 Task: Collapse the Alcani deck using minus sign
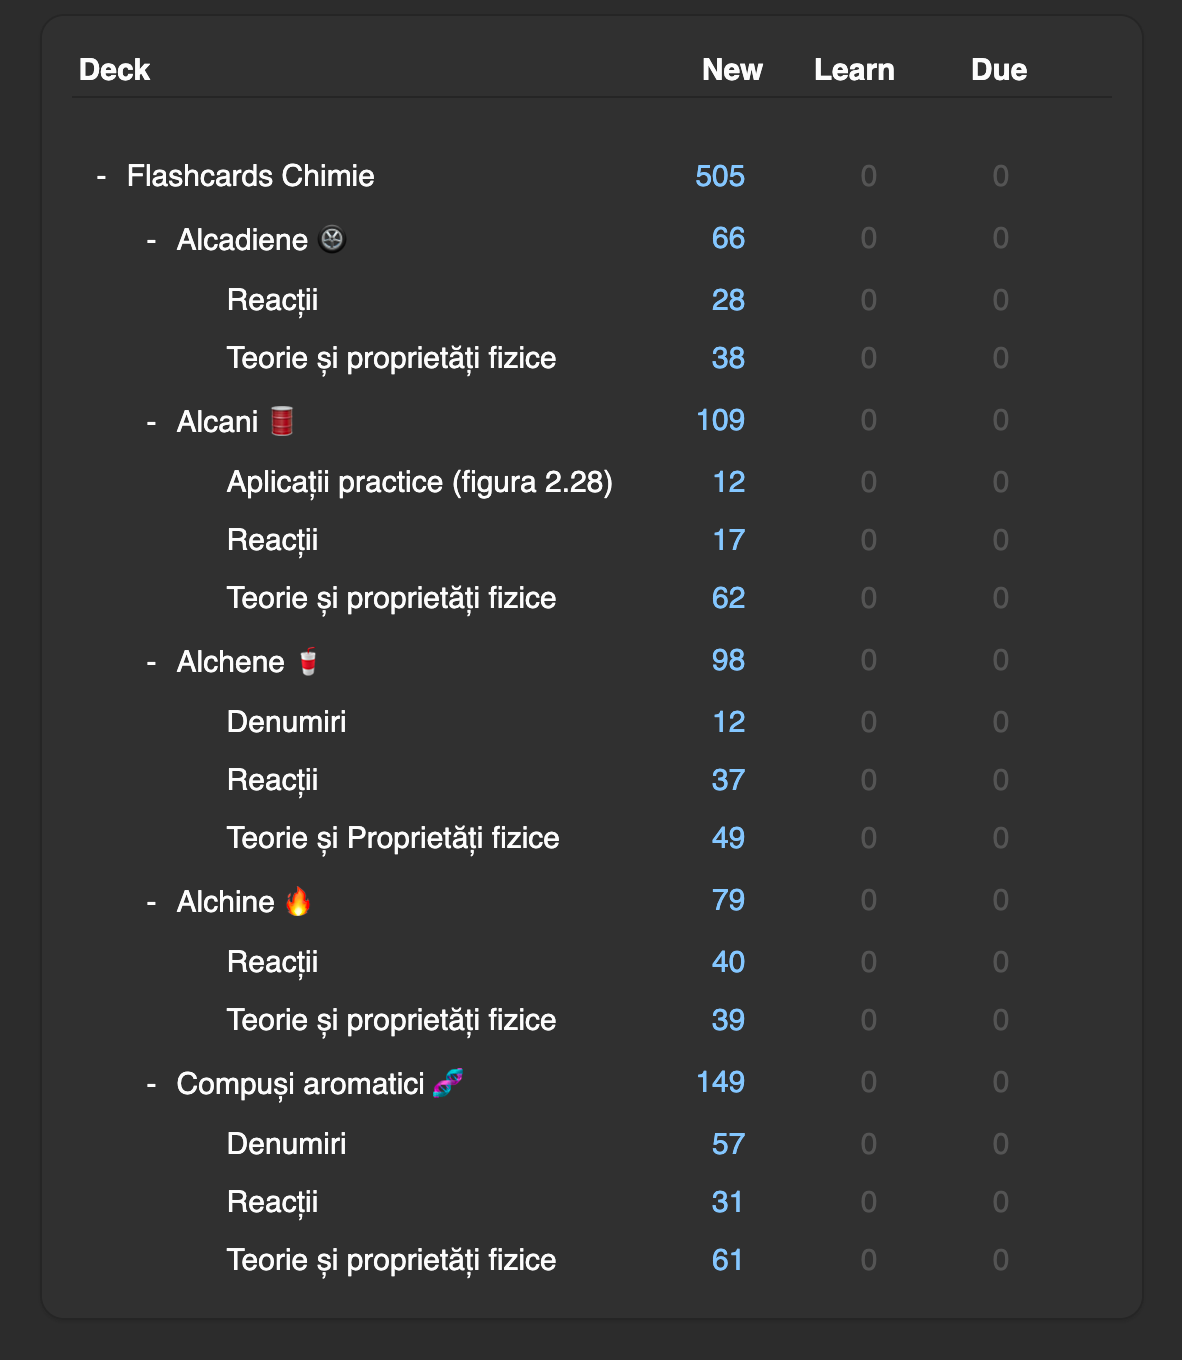click(x=151, y=422)
